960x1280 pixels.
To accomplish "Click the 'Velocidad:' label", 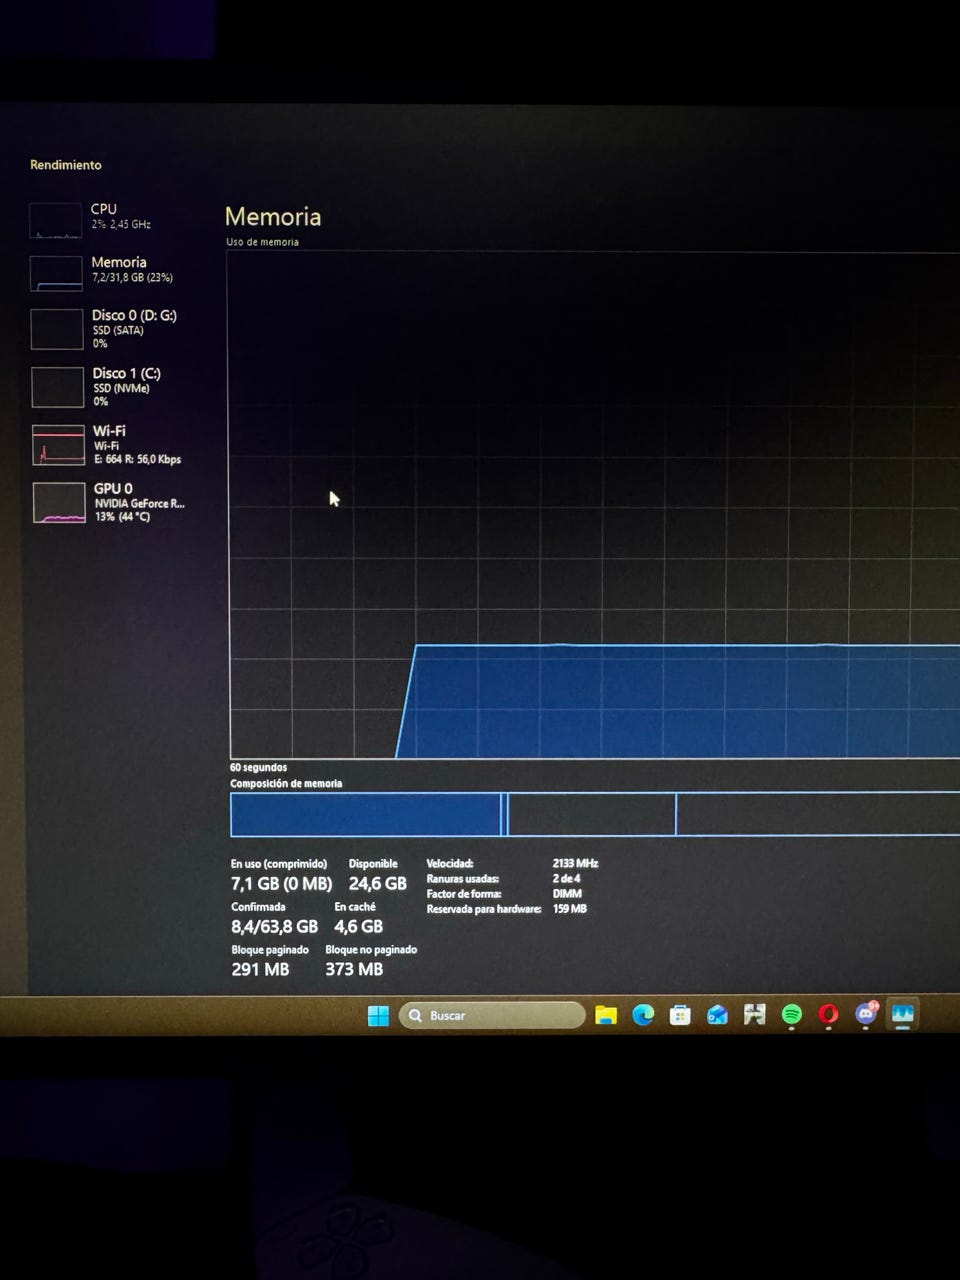I will click(450, 863).
